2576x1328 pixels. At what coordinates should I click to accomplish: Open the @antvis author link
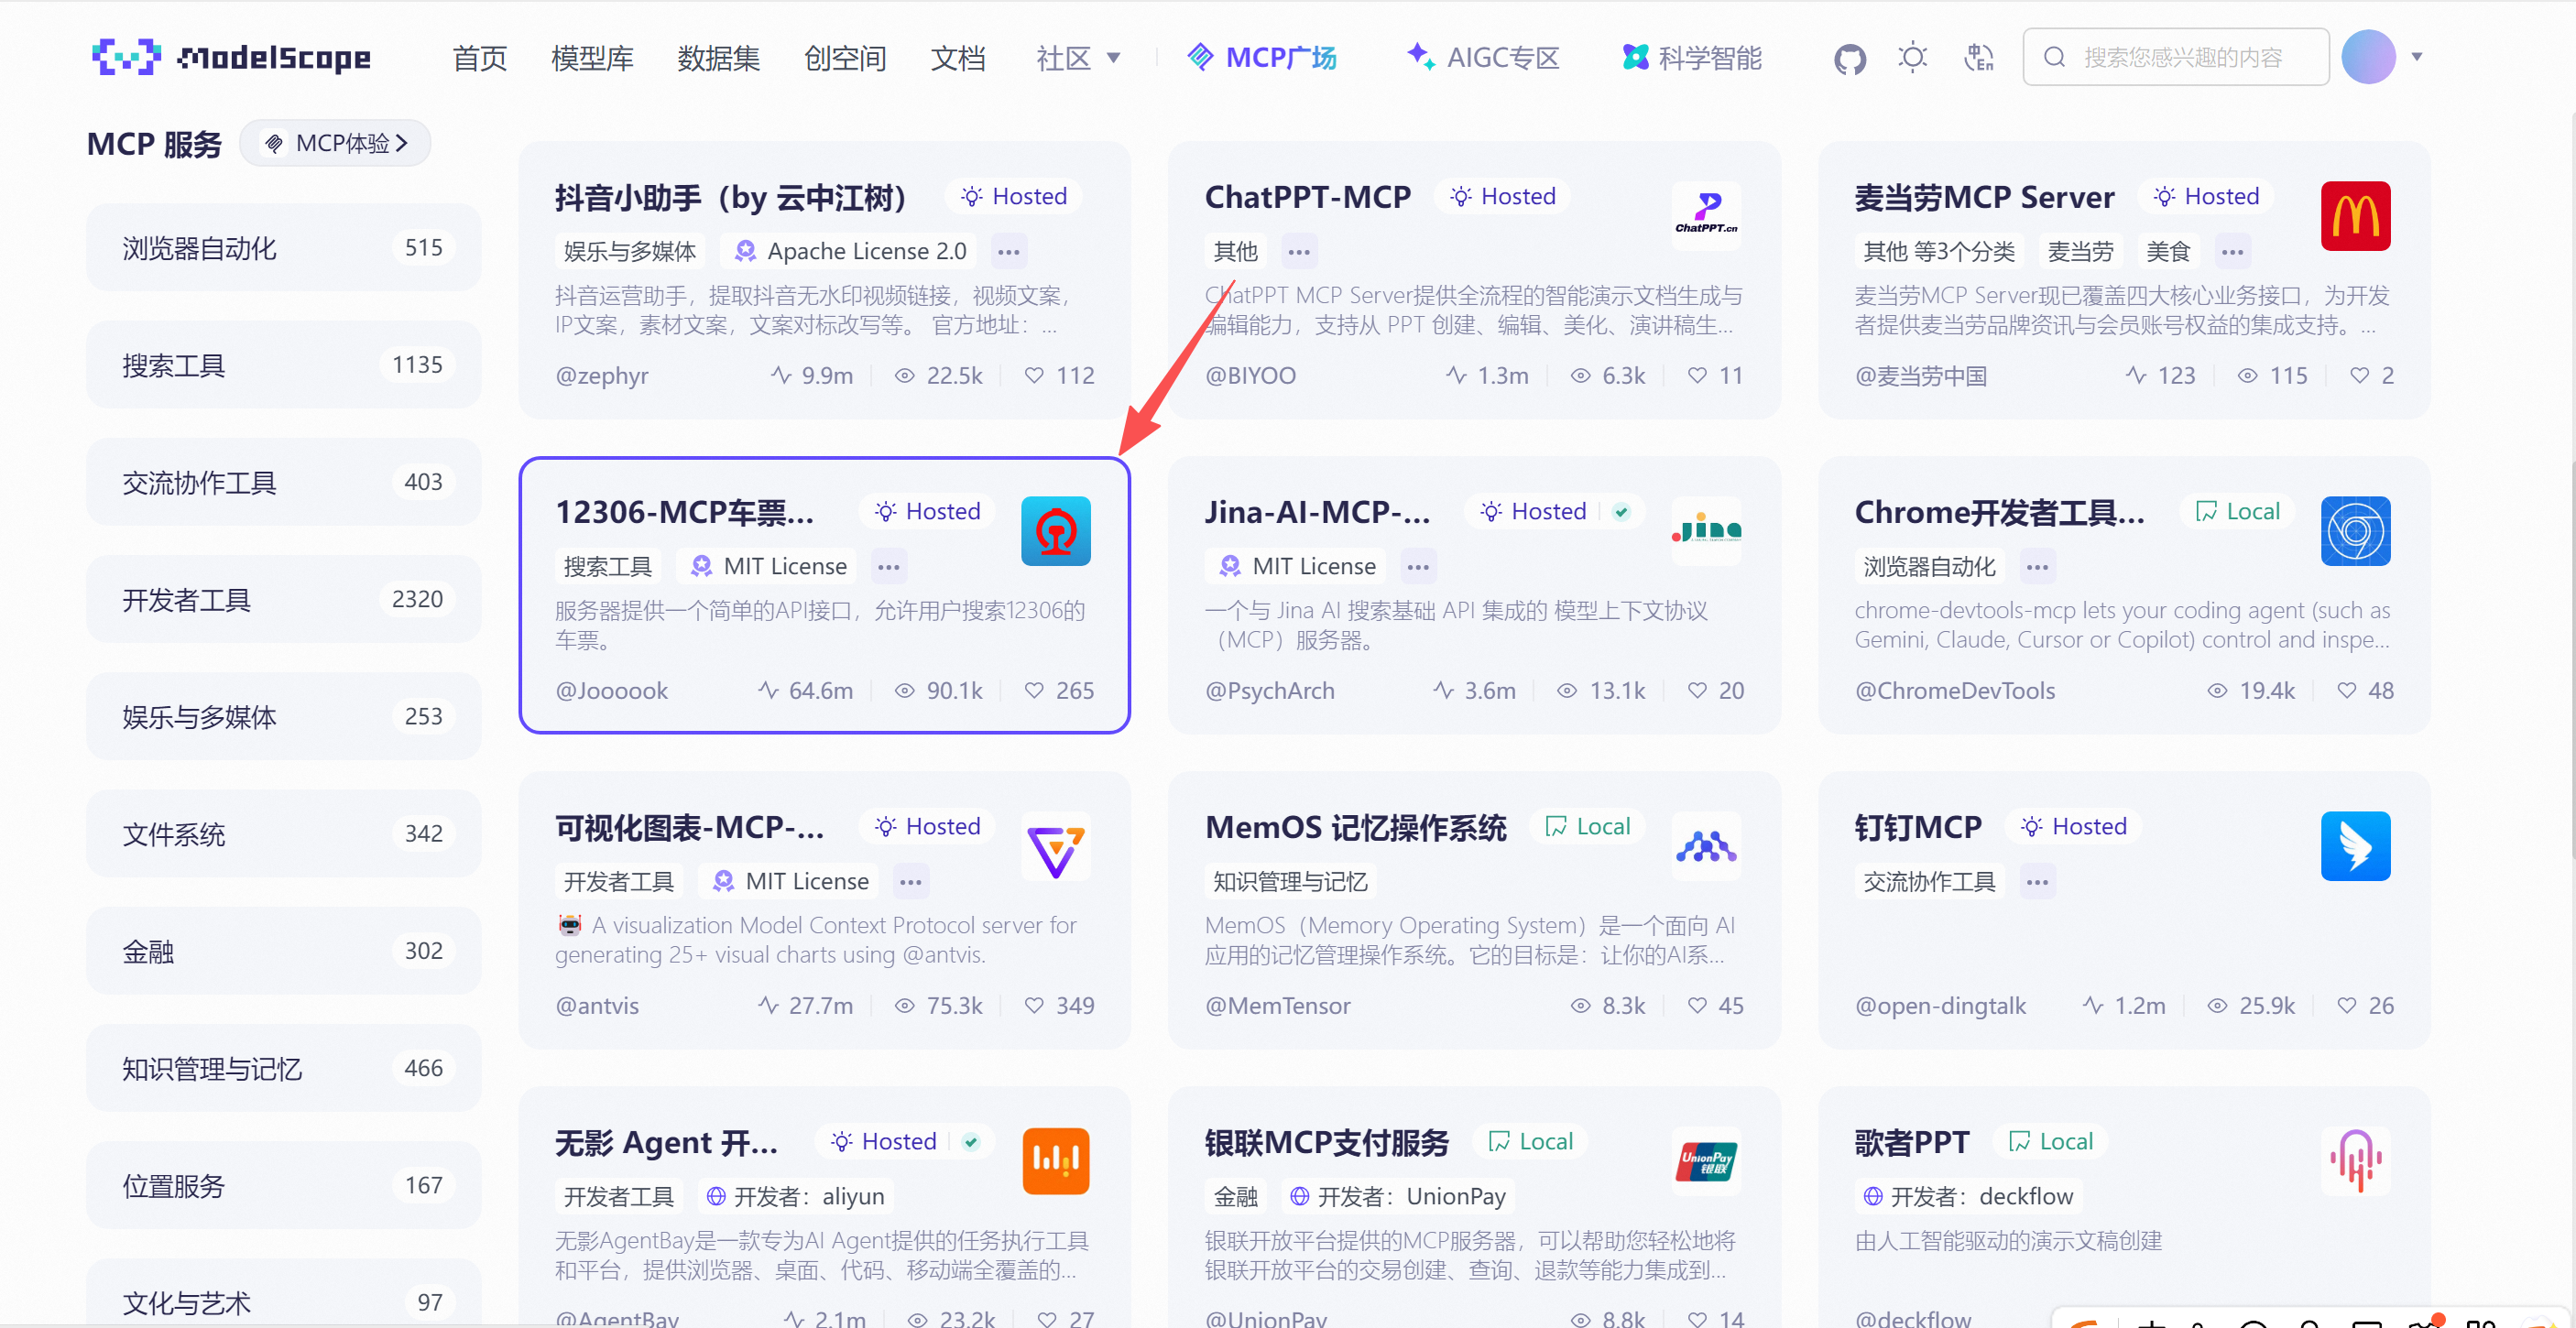(x=597, y=1005)
